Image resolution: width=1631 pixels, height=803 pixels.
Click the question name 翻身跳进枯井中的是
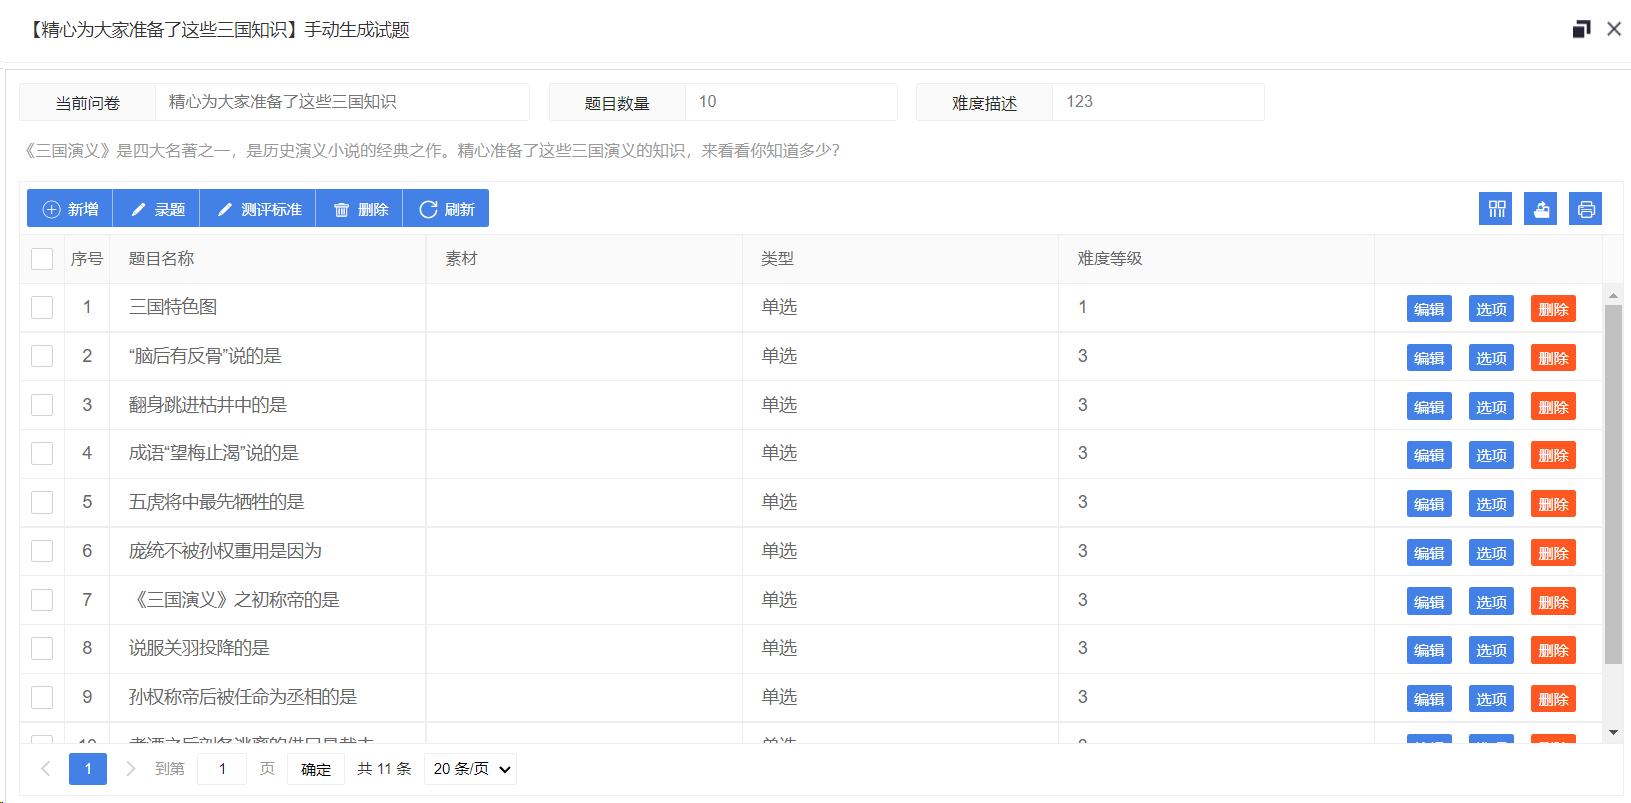pos(207,405)
